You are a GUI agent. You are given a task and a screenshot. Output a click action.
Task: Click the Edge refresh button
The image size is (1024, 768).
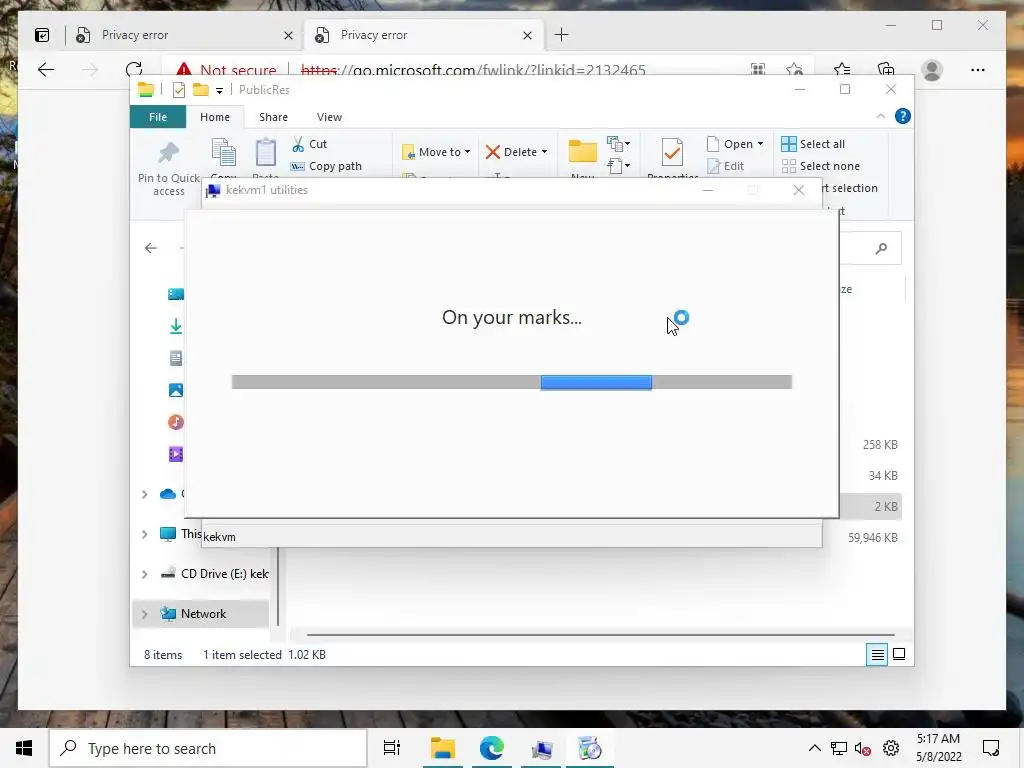pos(134,70)
